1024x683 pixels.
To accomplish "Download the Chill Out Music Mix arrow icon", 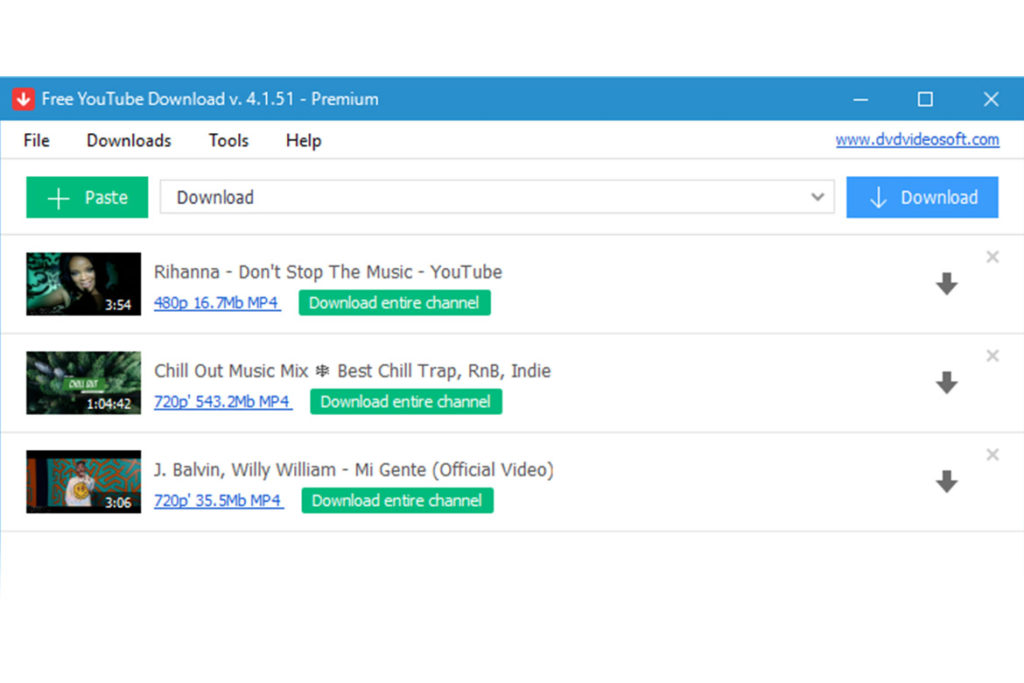I will (946, 383).
